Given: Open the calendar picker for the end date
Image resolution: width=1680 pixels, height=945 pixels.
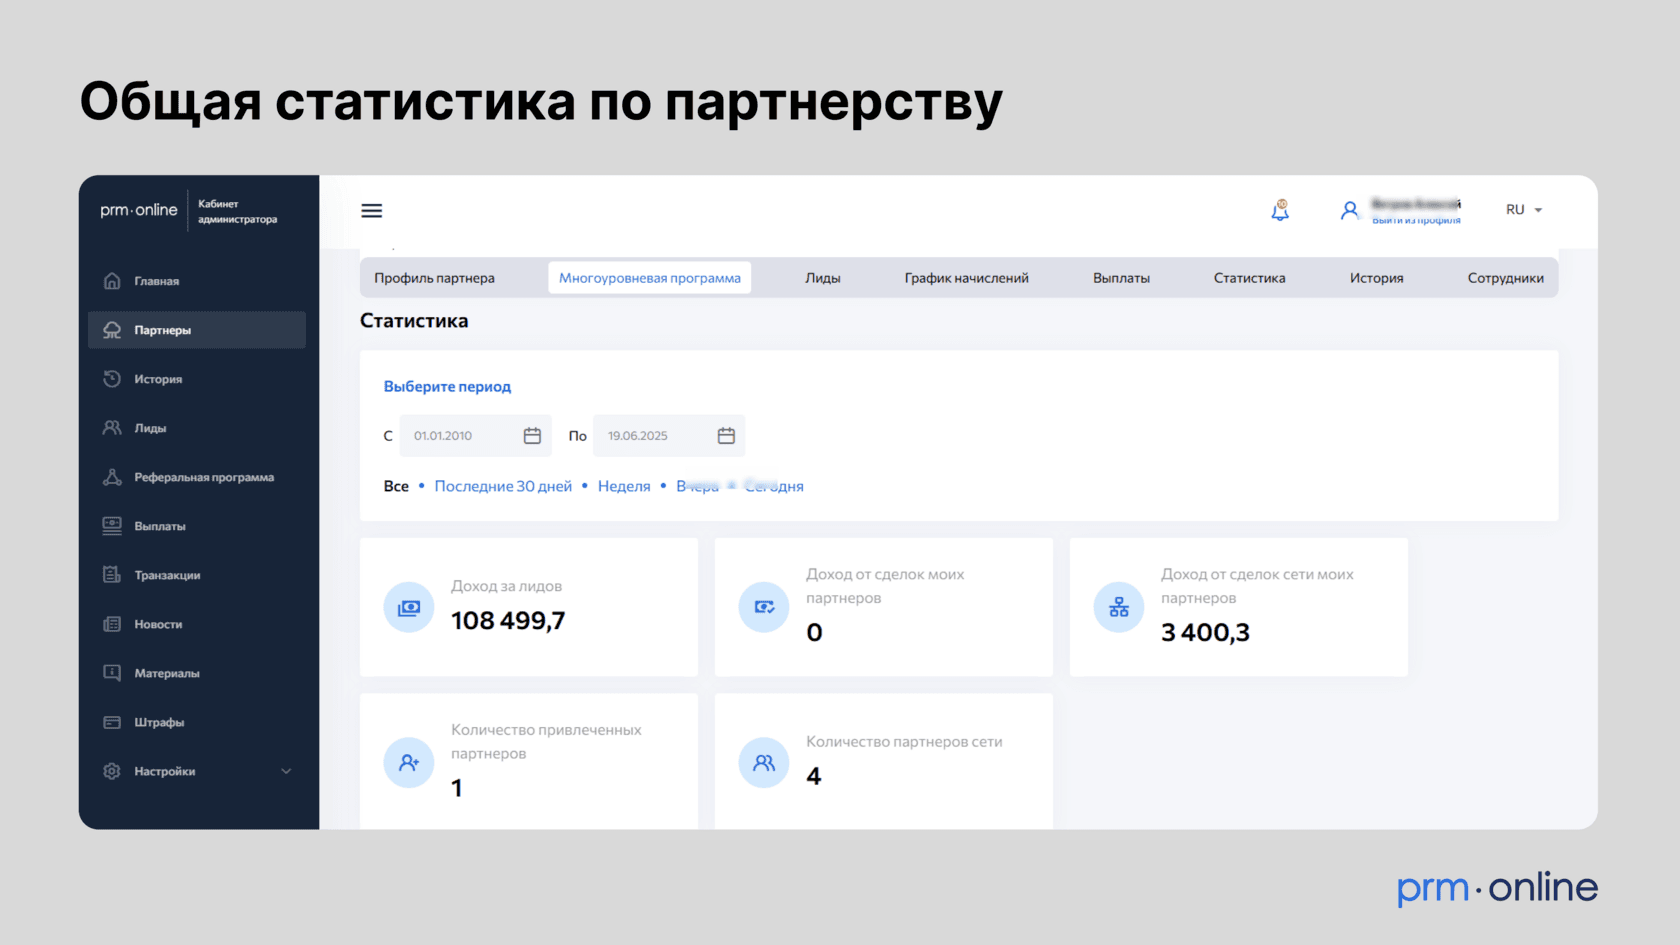Looking at the screenshot, I should pos(726,436).
